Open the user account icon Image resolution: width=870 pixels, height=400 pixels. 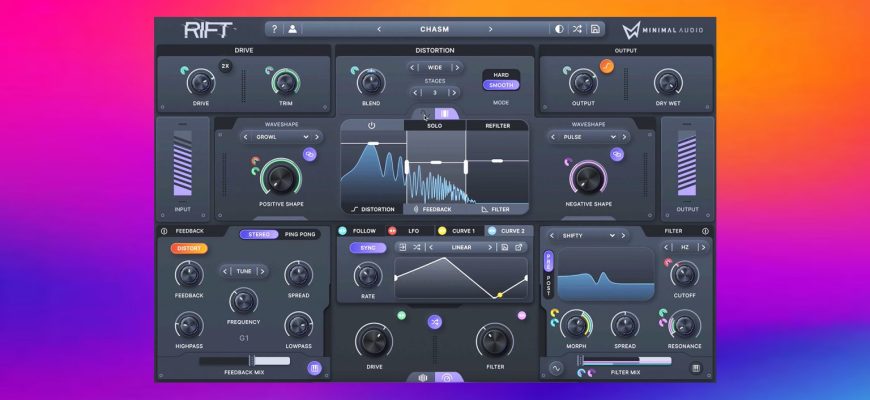(292, 29)
